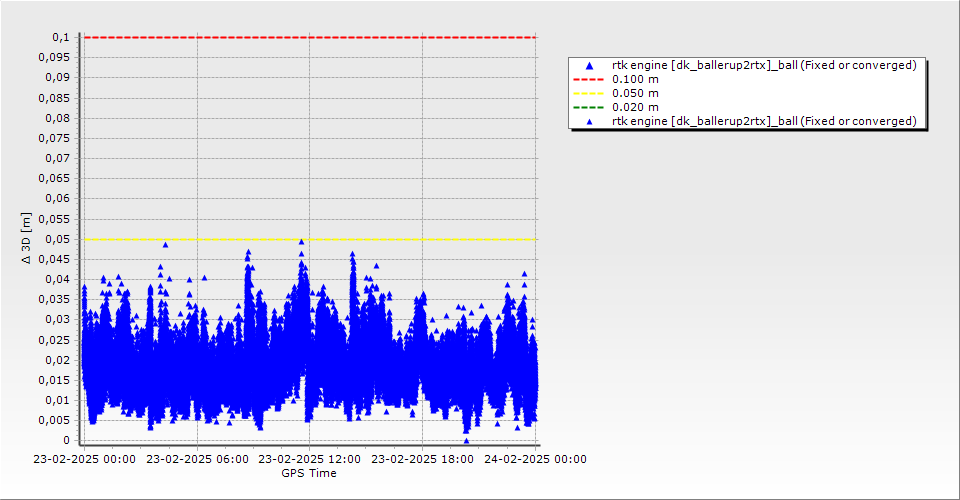Screen dimensions: 960x500
Task: Click the '0.050 m' legend entry
Action: click(x=635, y=94)
